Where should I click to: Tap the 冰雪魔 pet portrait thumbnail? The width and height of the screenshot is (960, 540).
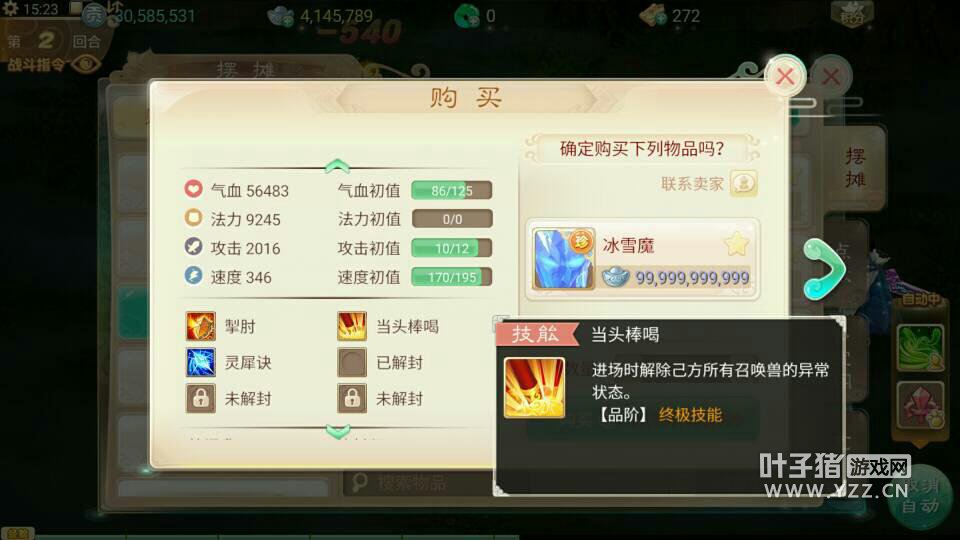click(x=563, y=258)
